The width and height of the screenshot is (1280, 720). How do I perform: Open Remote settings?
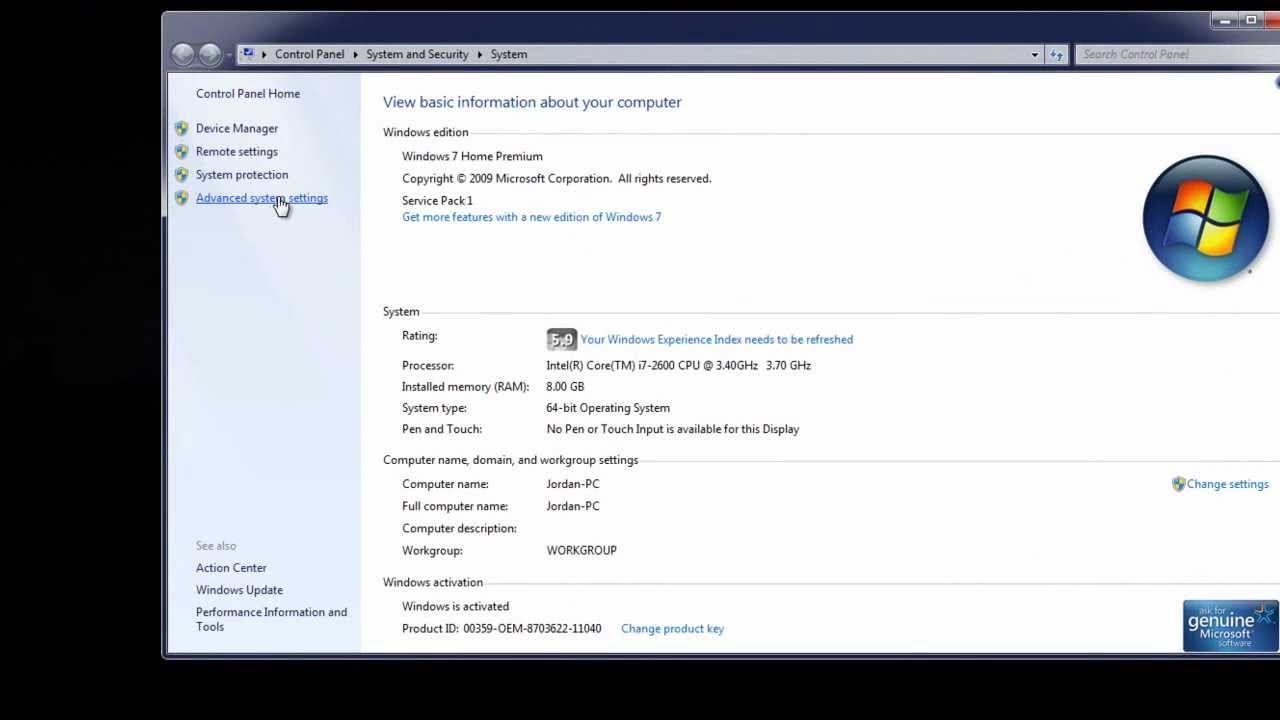coord(237,151)
